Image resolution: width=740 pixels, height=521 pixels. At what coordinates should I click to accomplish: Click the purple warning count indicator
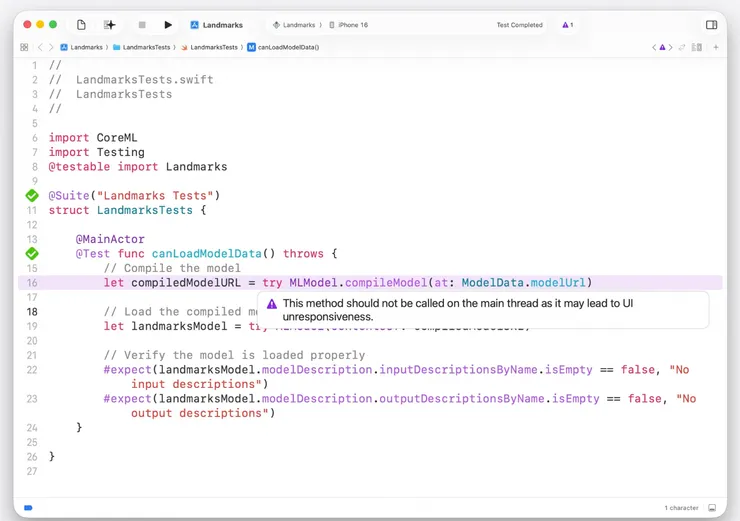[567, 25]
